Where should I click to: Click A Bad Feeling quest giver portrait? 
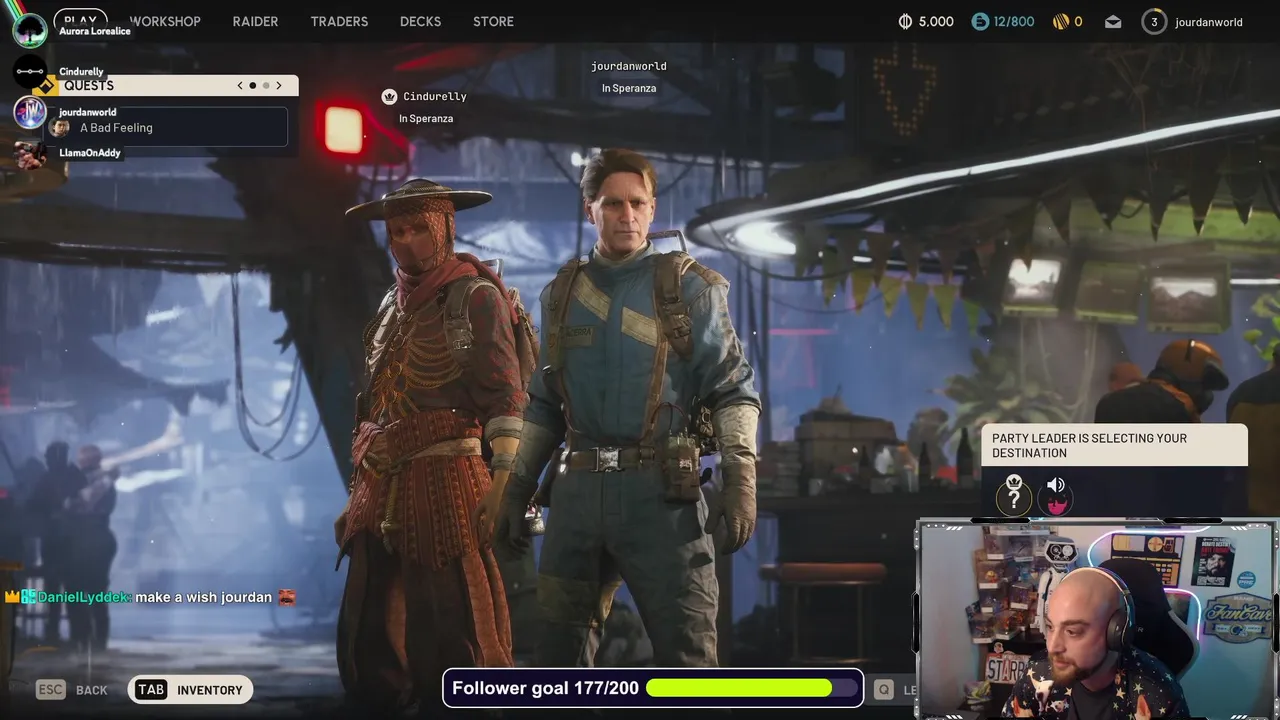(x=60, y=128)
